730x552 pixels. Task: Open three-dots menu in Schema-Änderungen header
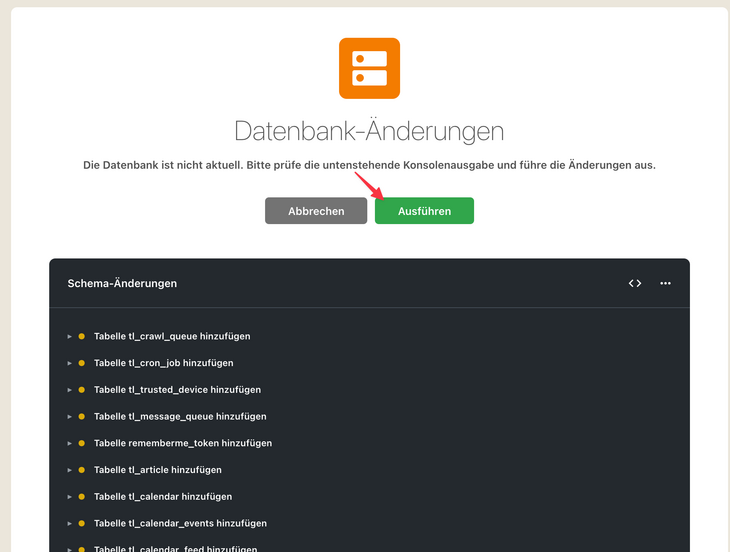(665, 283)
